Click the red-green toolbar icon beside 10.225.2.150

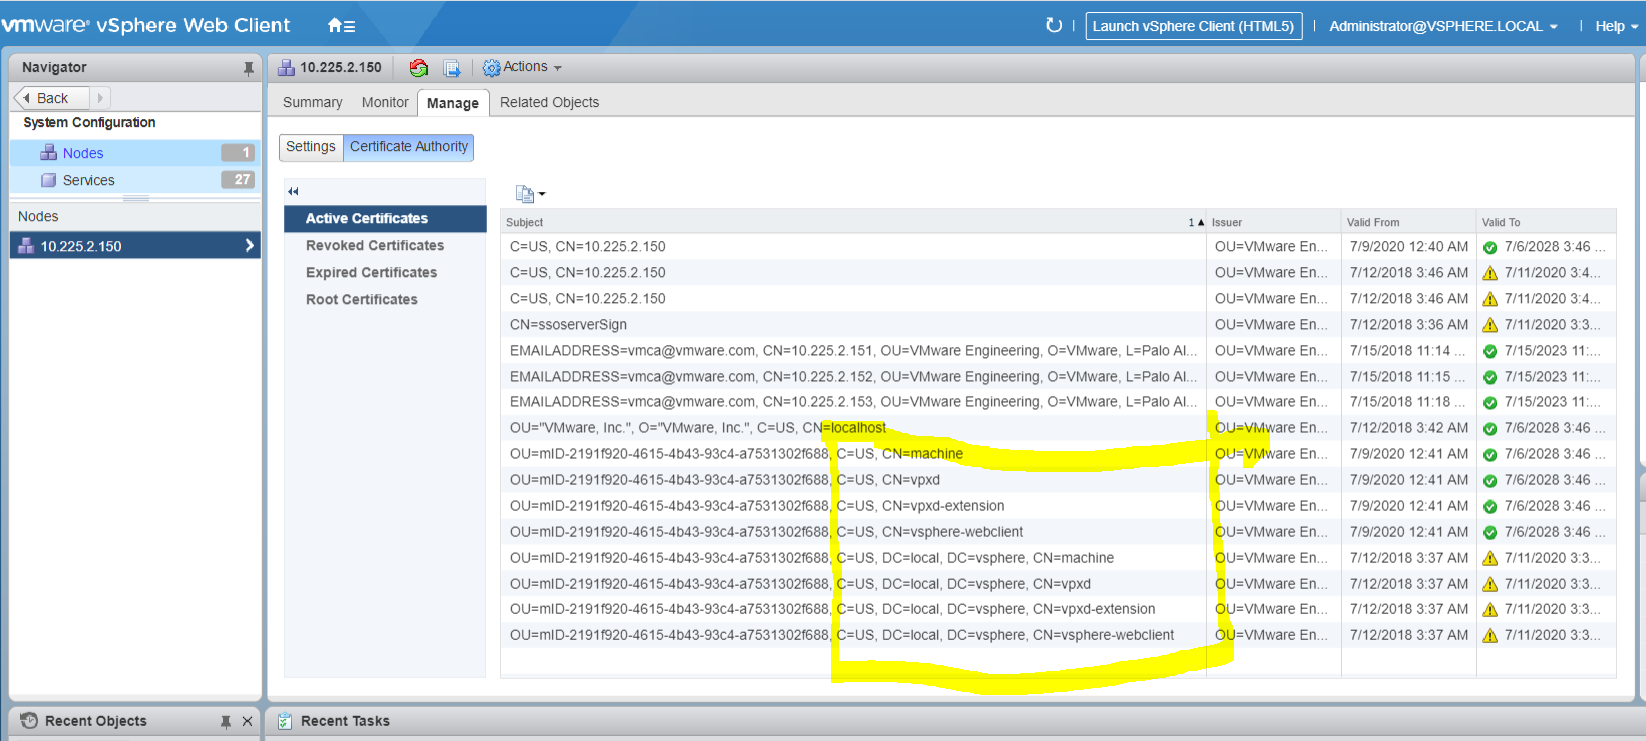click(419, 68)
